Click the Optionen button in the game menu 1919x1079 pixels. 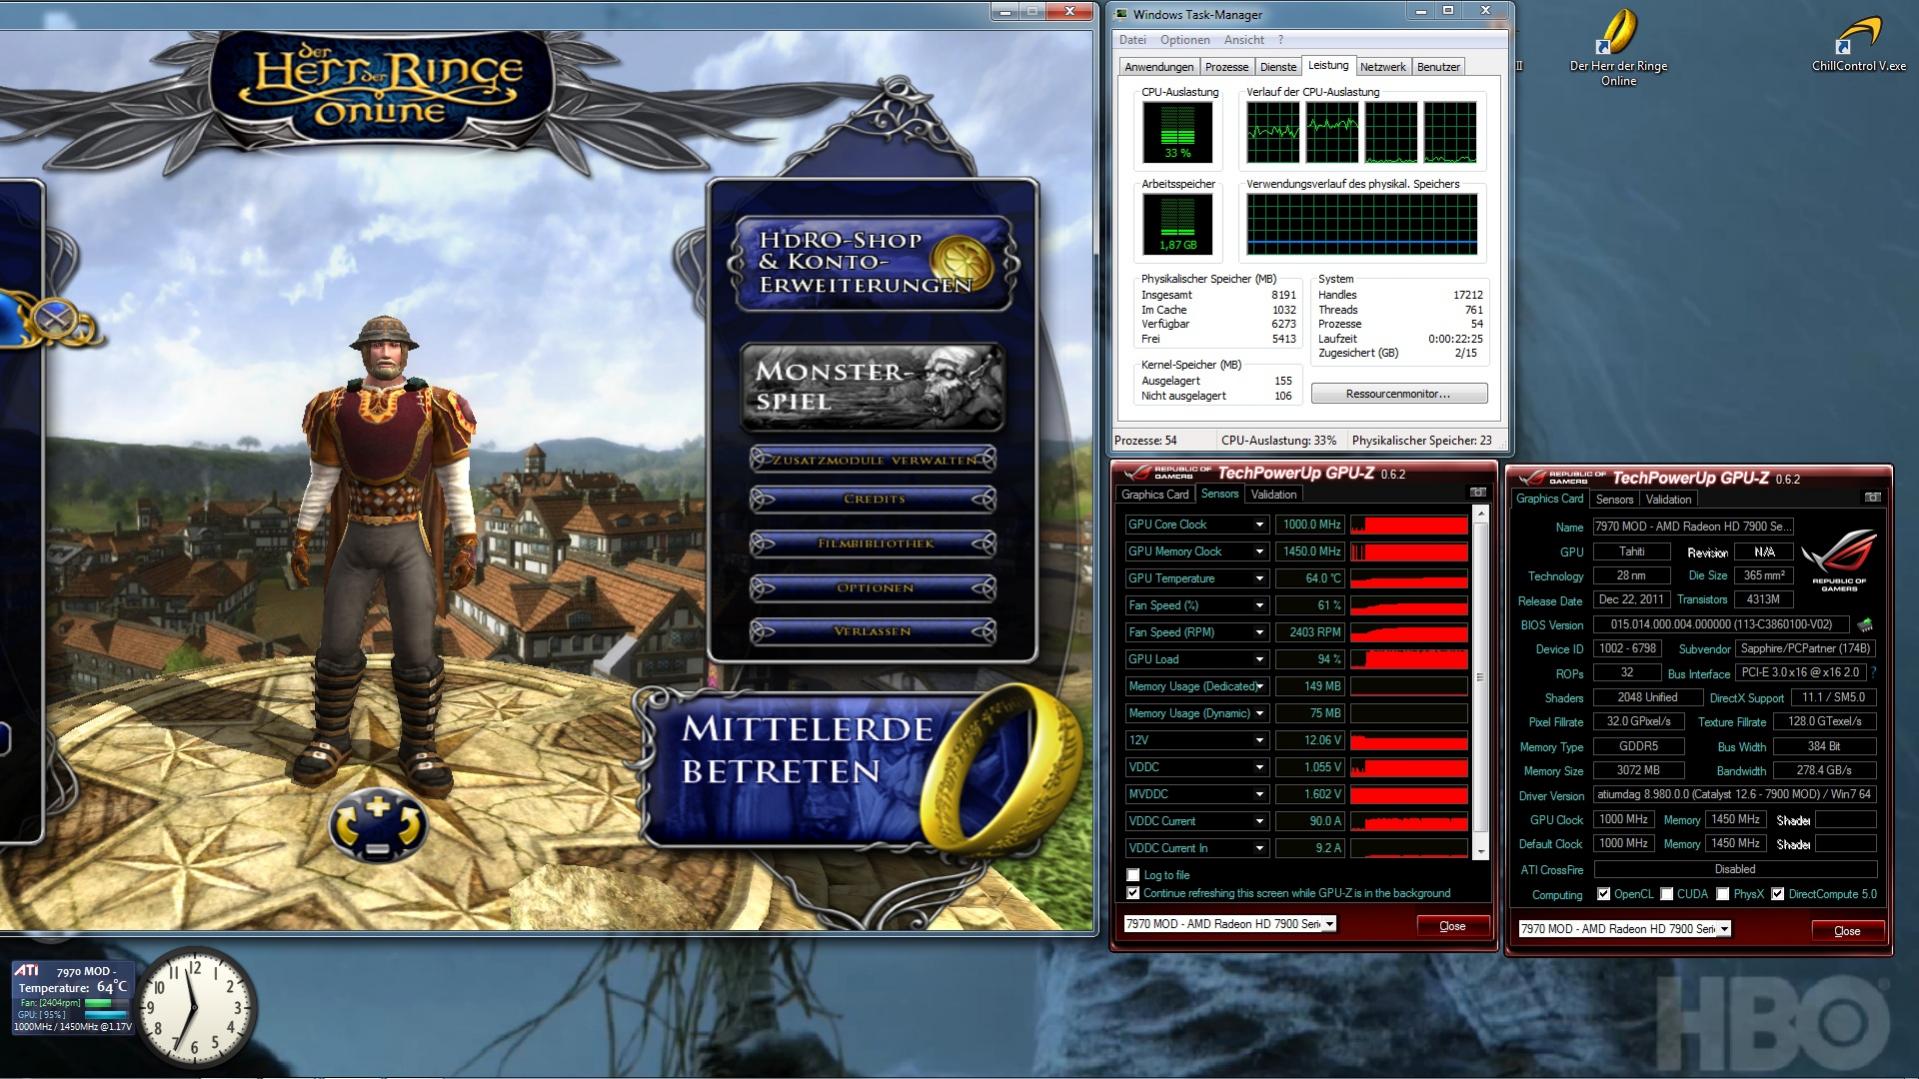pyautogui.click(x=873, y=587)
